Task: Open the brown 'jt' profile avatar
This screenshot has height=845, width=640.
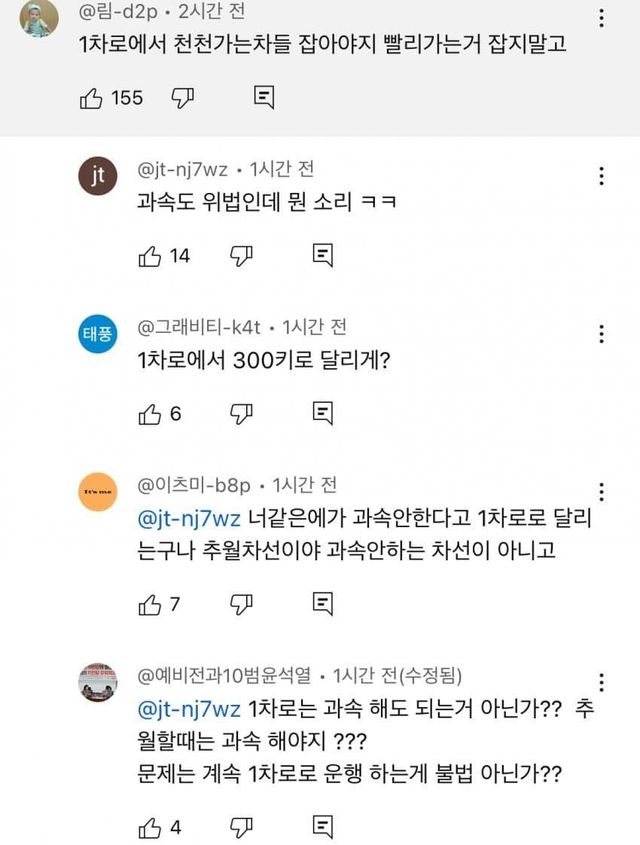Action: tap(96, 179)
